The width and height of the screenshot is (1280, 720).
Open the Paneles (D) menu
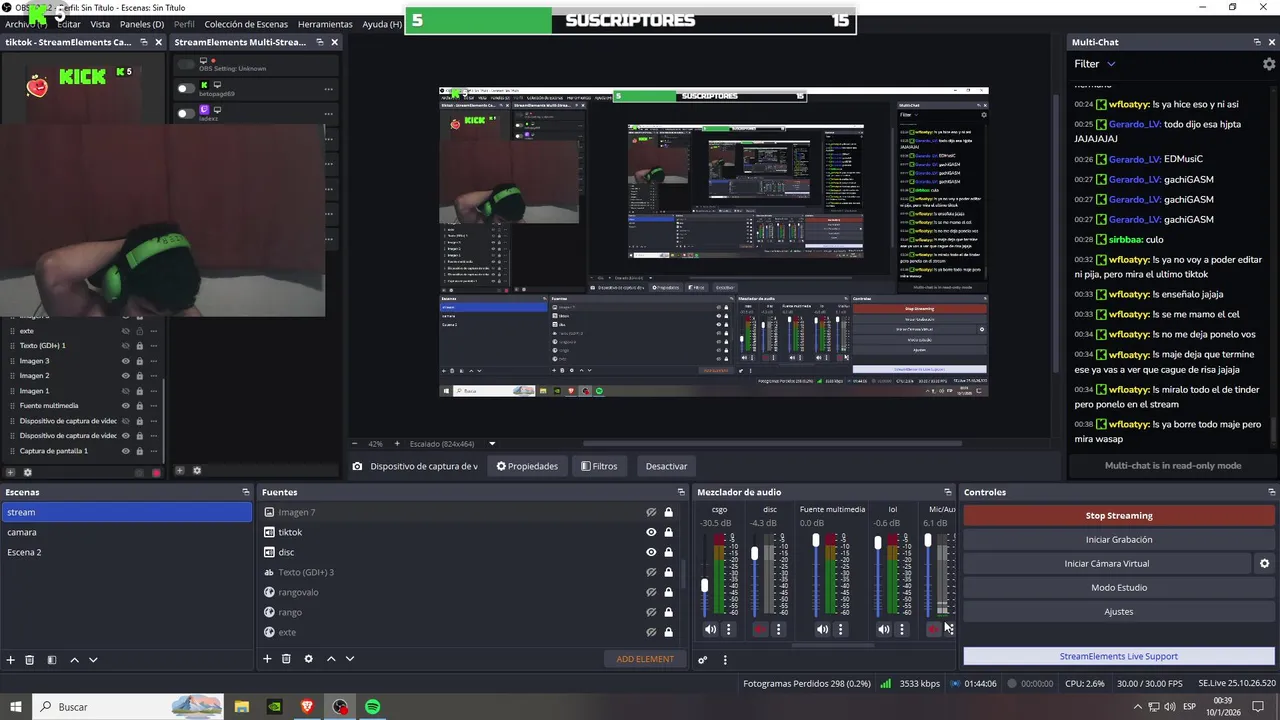point(142,24)
